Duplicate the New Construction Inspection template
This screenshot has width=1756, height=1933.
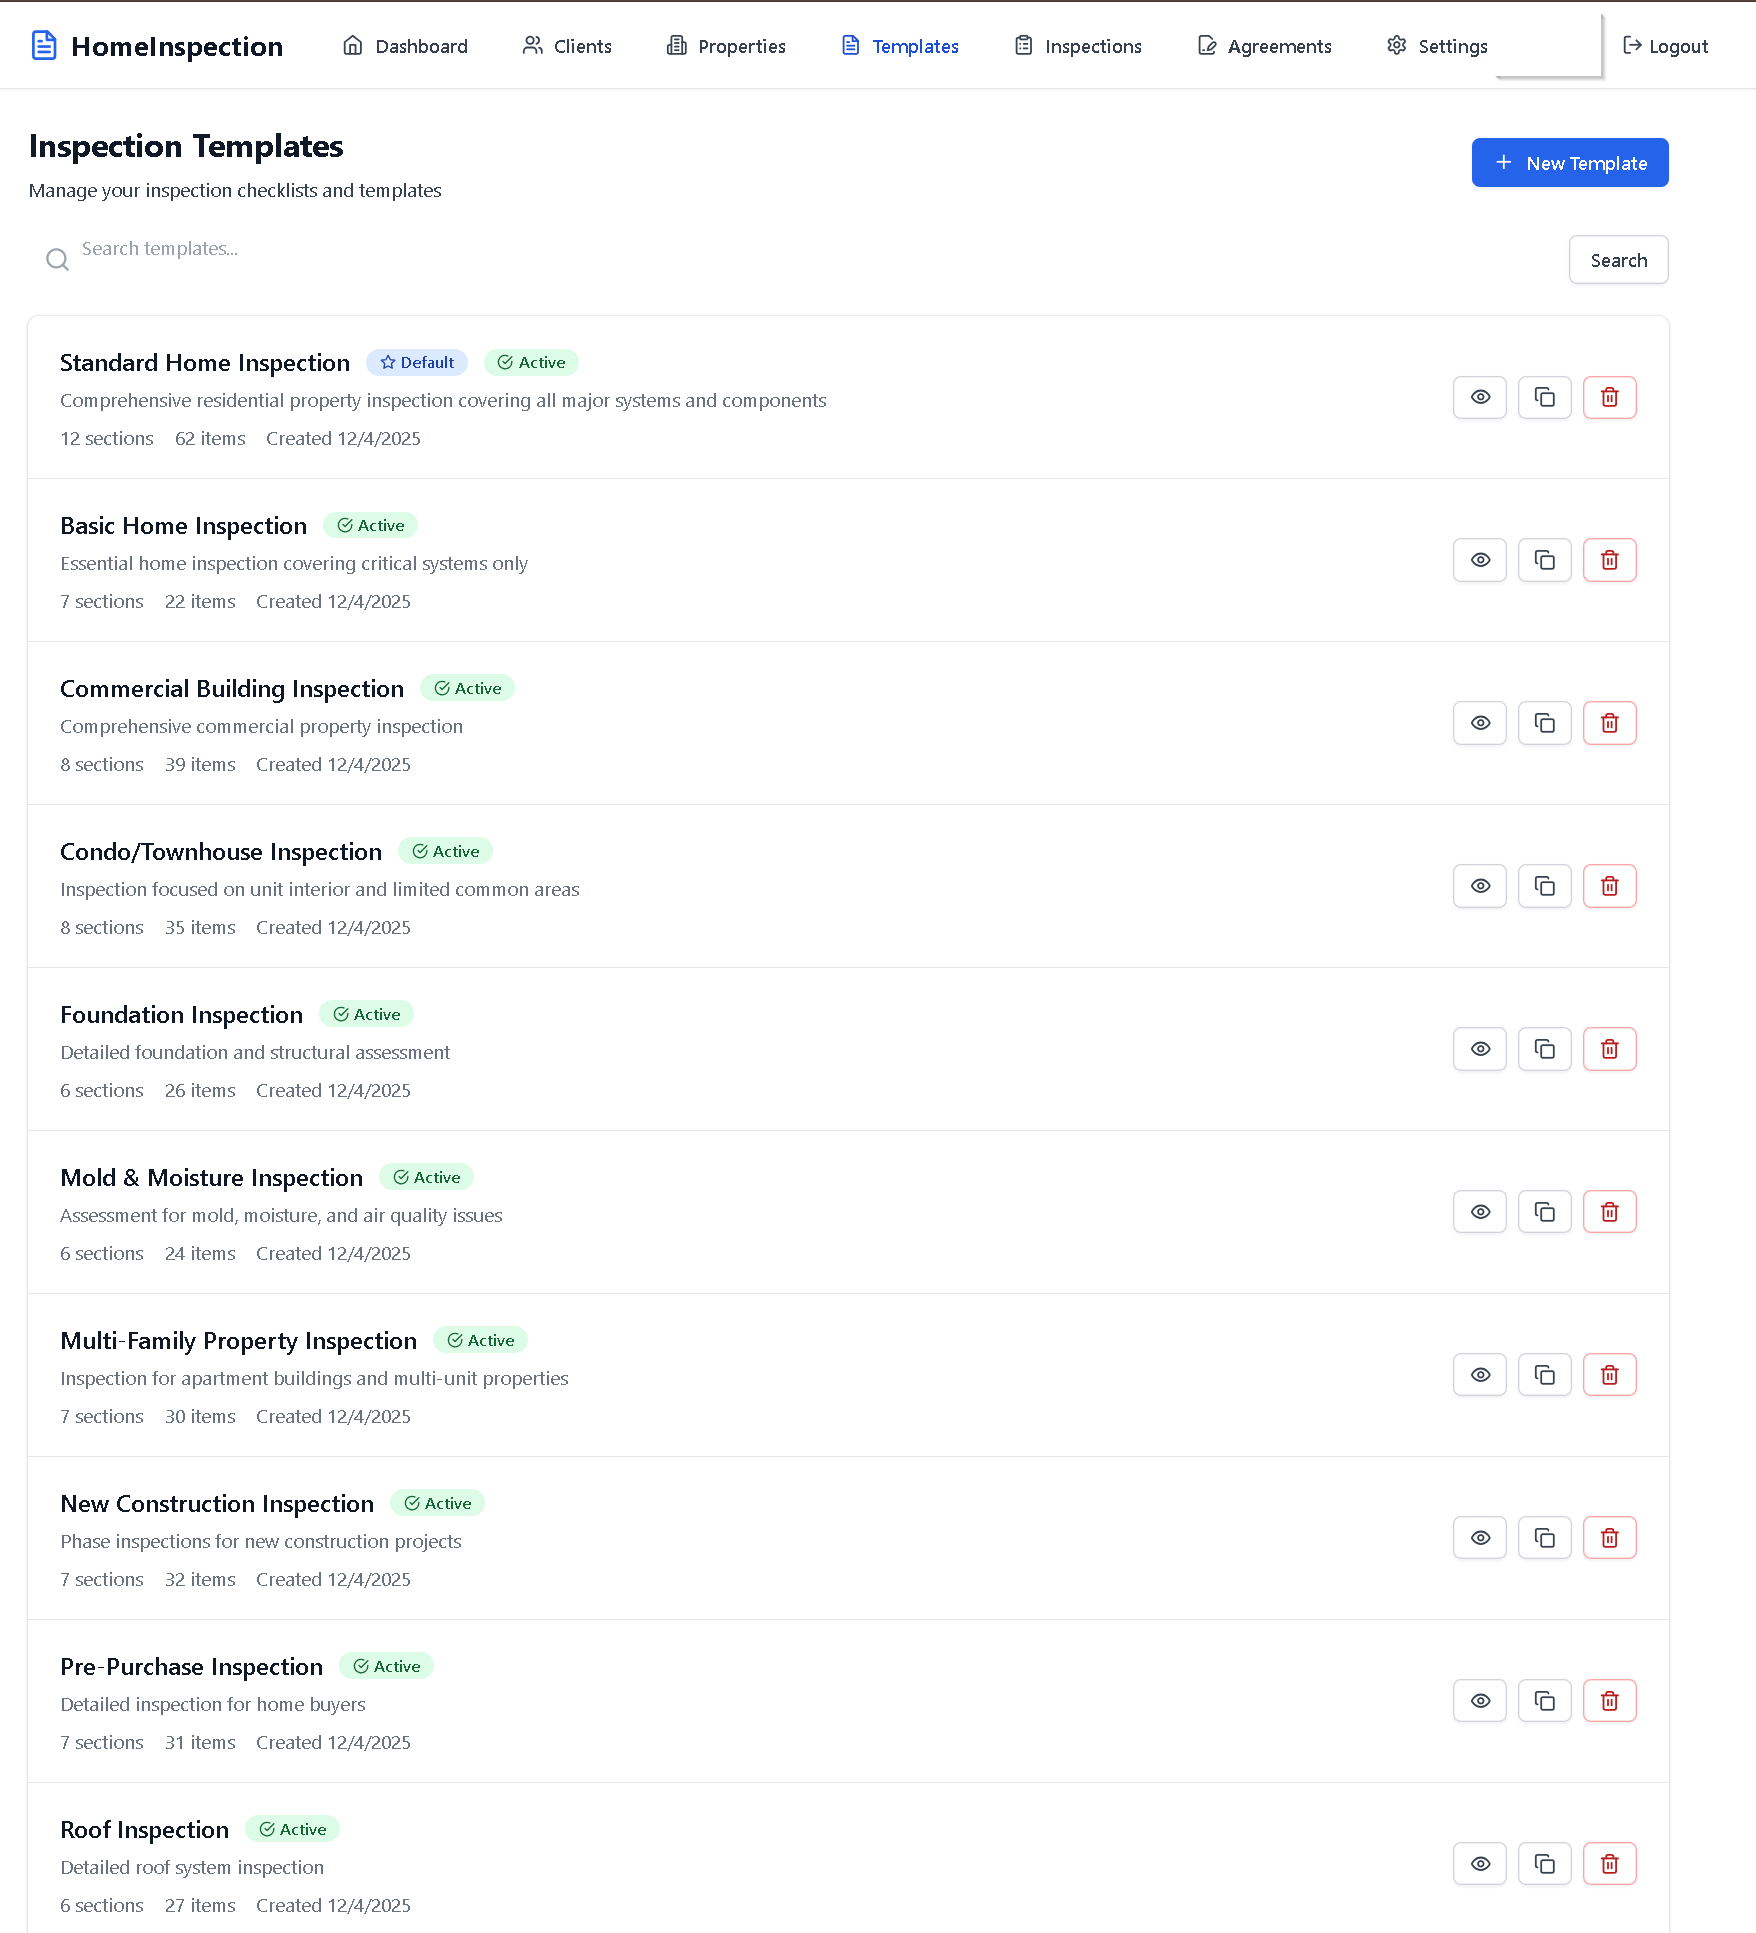[1544, 1537]
